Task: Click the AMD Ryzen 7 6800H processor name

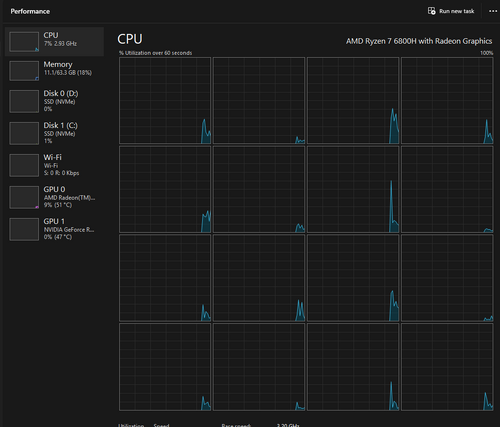Action: click(x=419, y=41)
